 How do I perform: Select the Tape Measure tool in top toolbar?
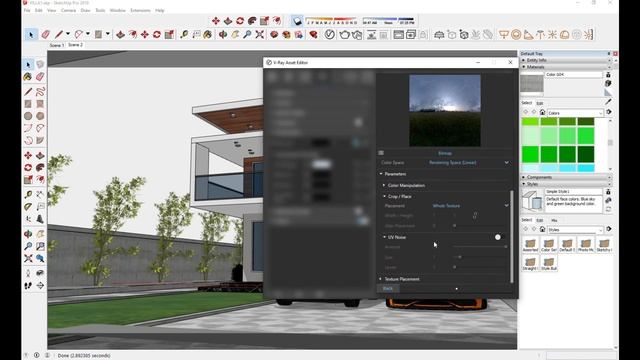(x=184, y=35)
